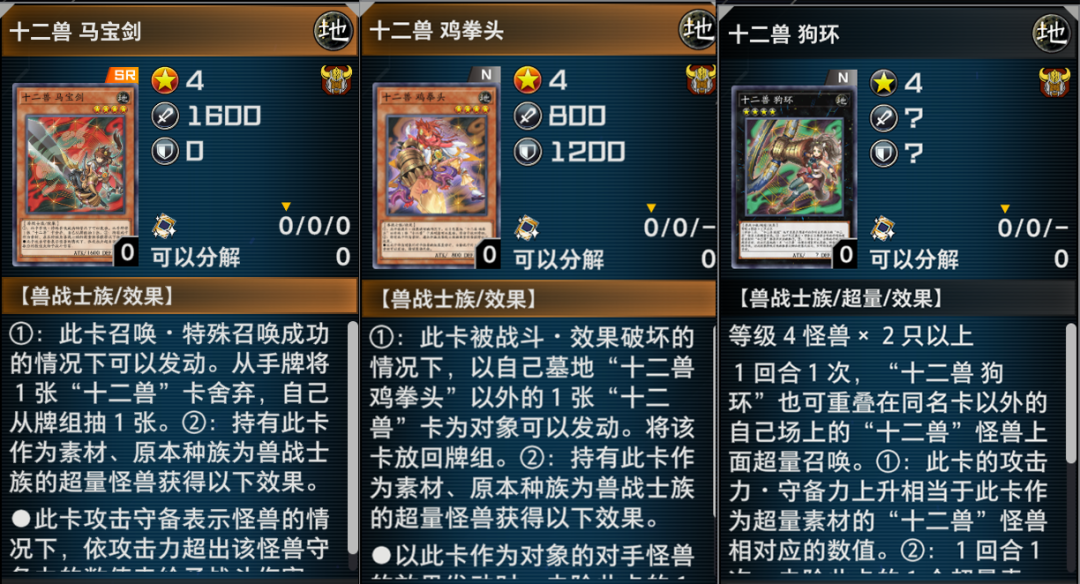Click the 马宝剑 effect text scrollbar
The height and width of the screenshot is (584, 1080).
point(353,437)
